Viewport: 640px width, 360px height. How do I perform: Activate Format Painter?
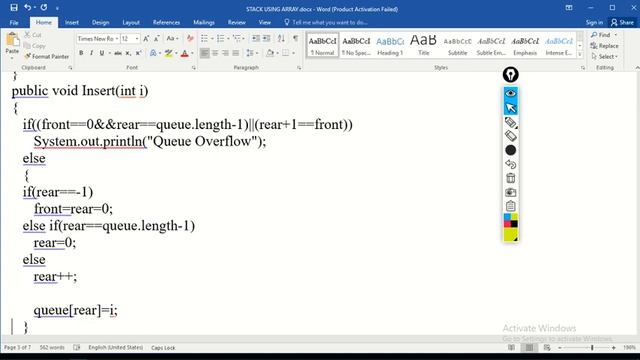[46, 56]
